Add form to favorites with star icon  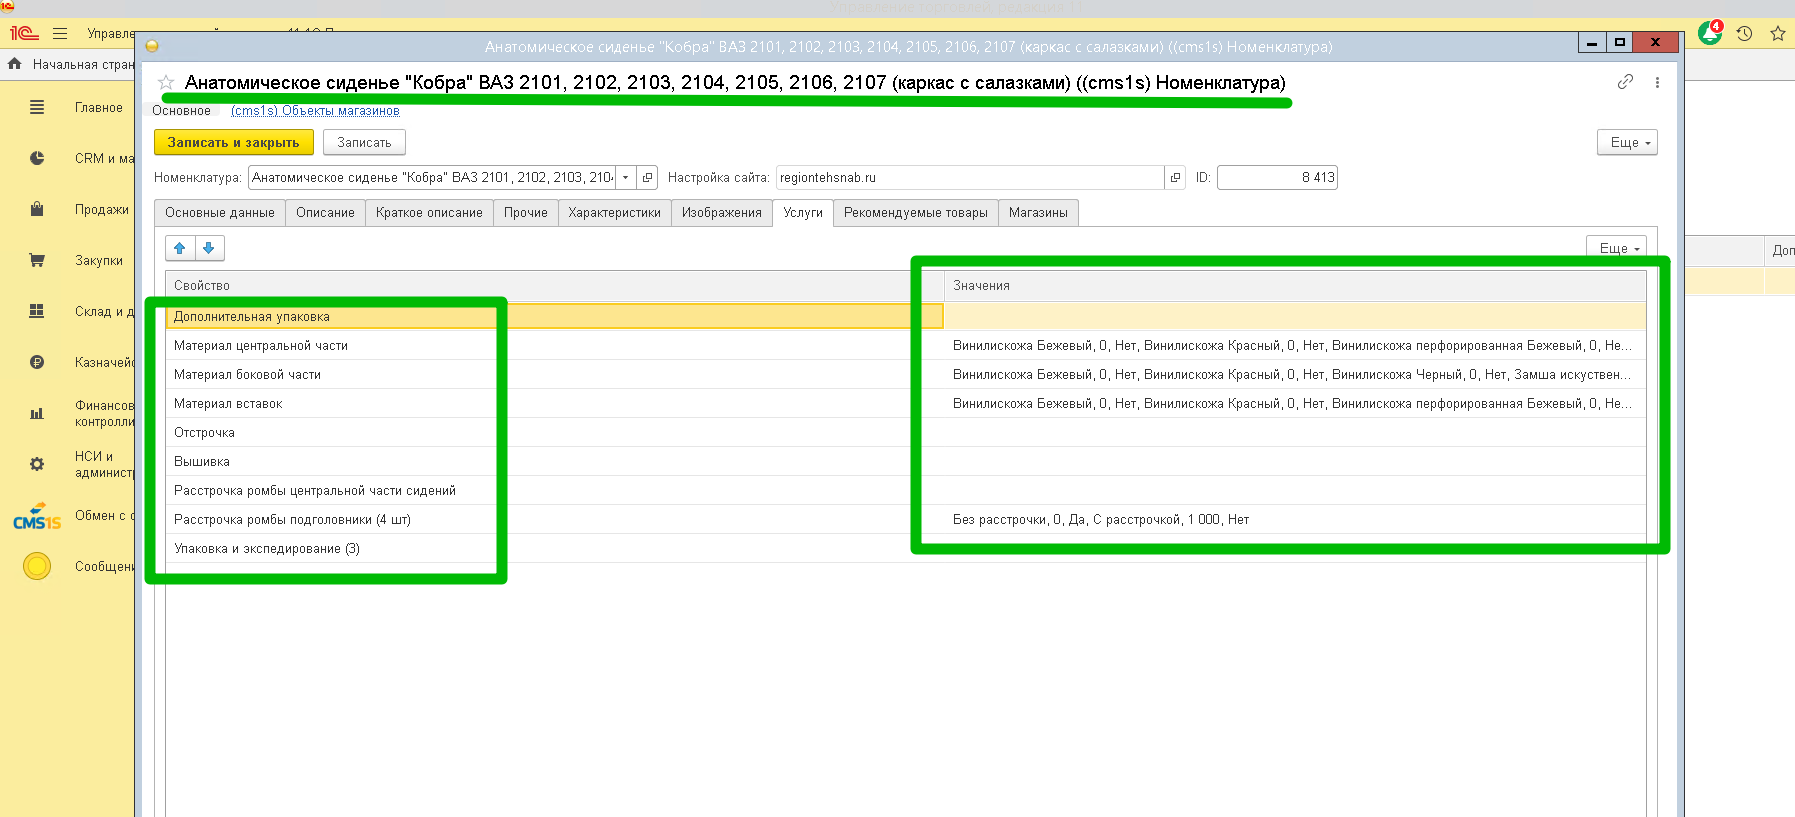pos(166,83)
